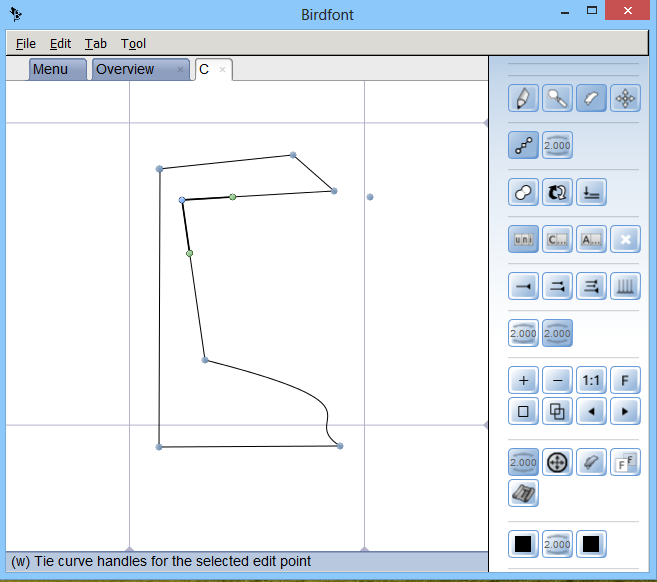This screenshot has width=657, height=582.
Task: Click the isolated edit point right of the glyph
Action: coord(370,197)
